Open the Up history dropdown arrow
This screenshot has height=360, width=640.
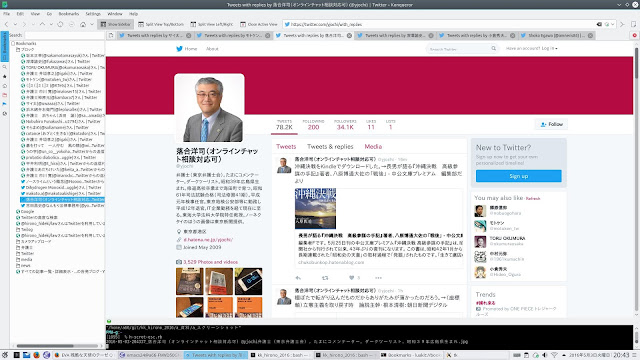pyautogui.click(x=51, y=24)
